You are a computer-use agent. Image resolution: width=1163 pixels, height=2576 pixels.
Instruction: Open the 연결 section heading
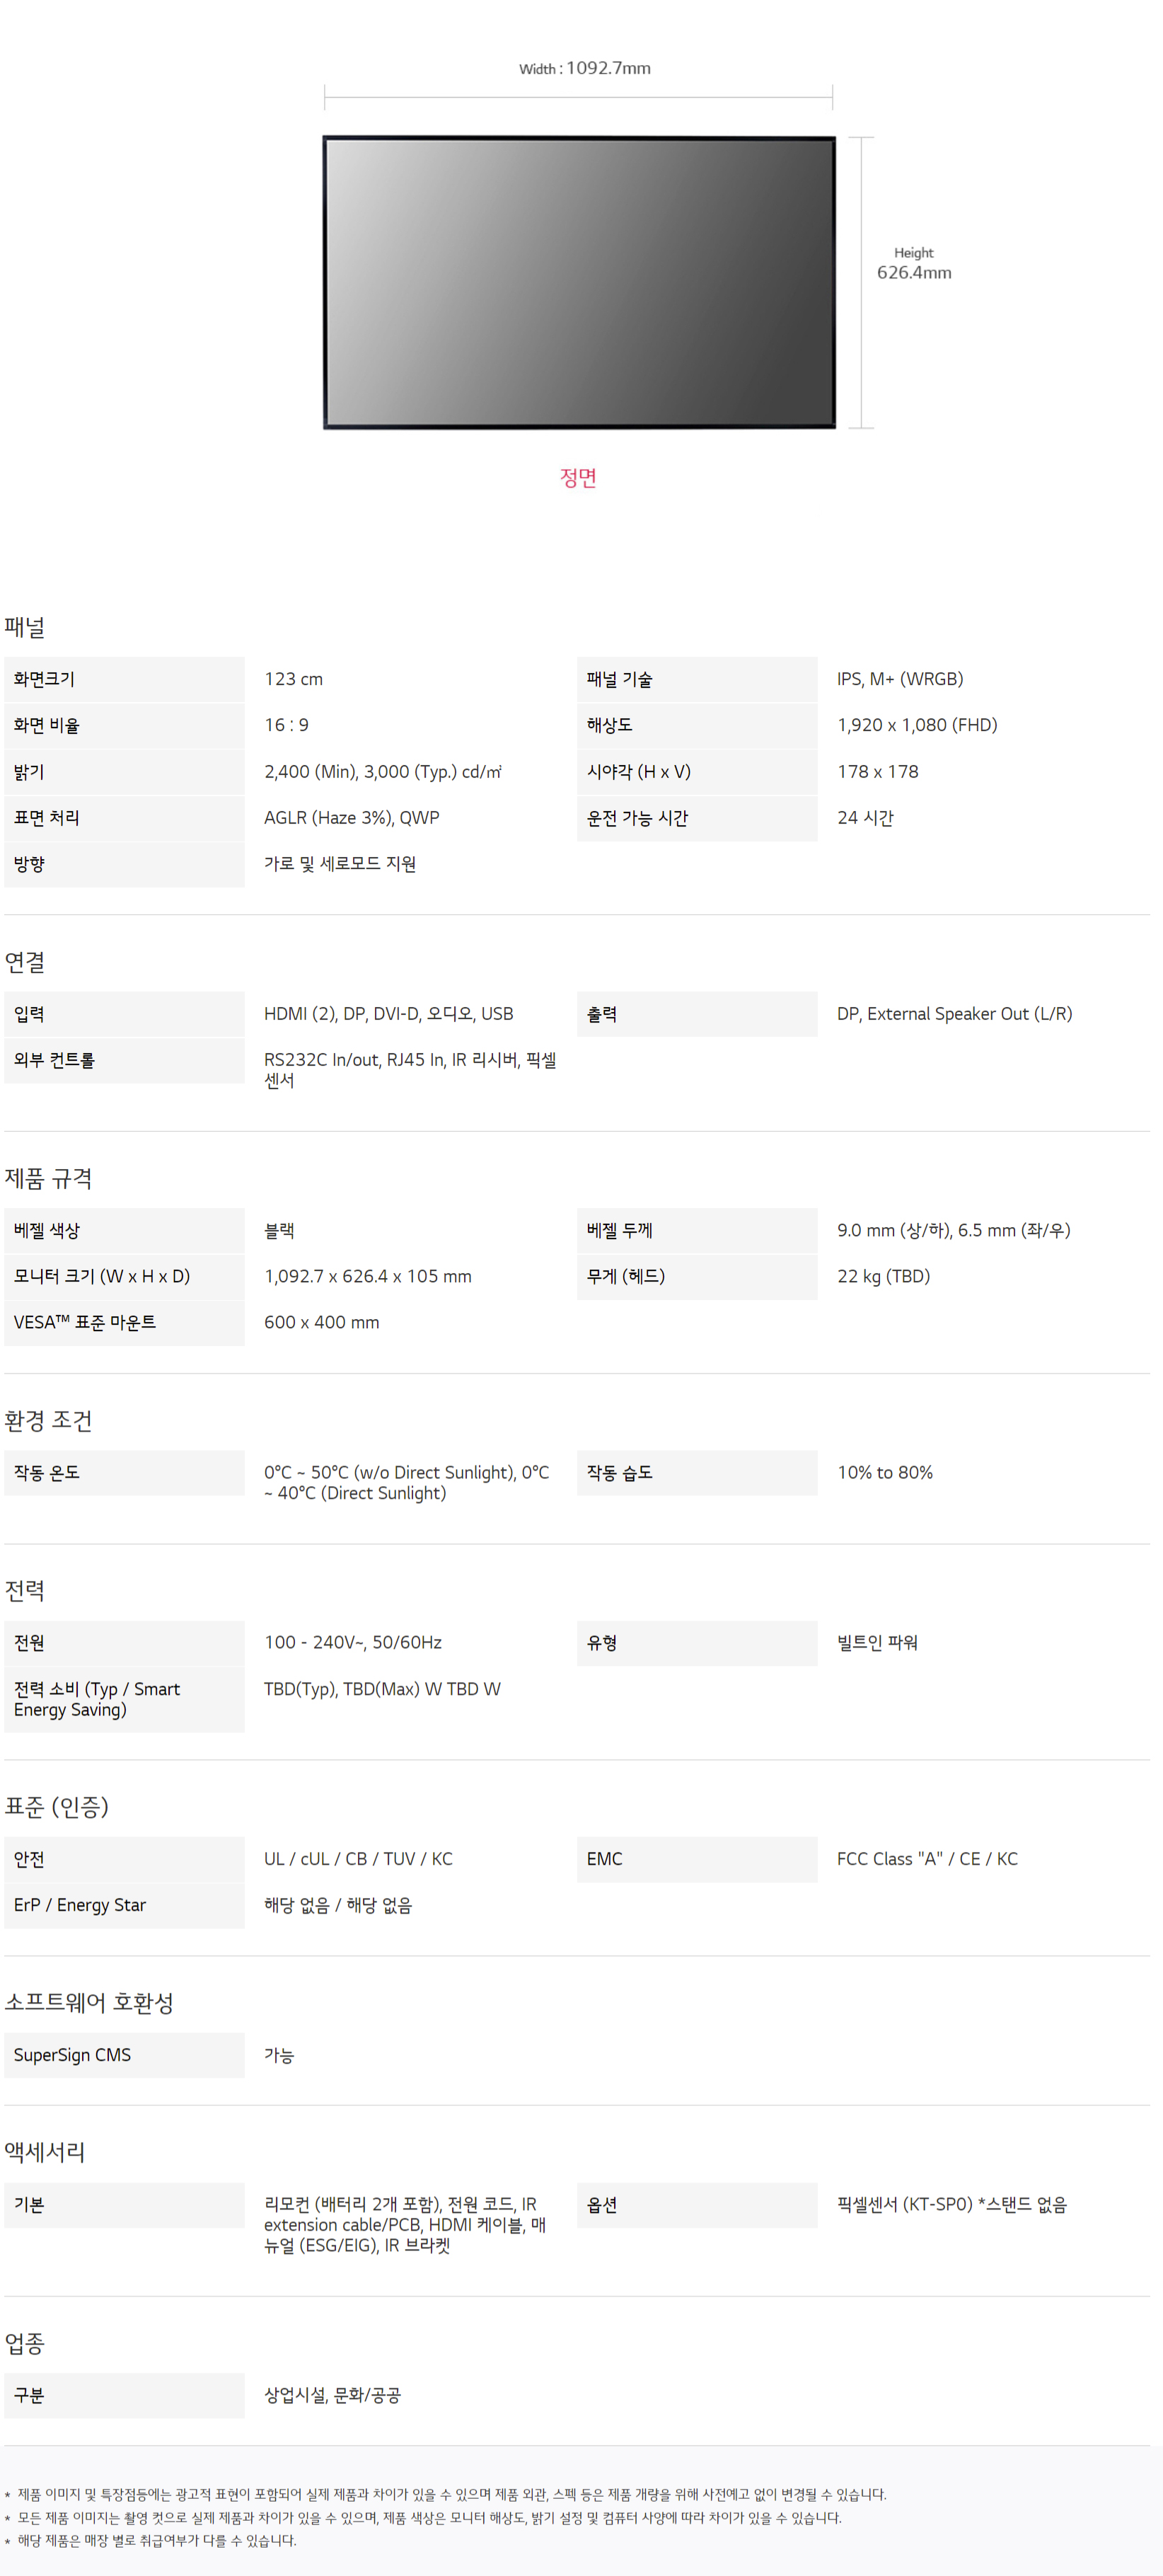[25, 962]
